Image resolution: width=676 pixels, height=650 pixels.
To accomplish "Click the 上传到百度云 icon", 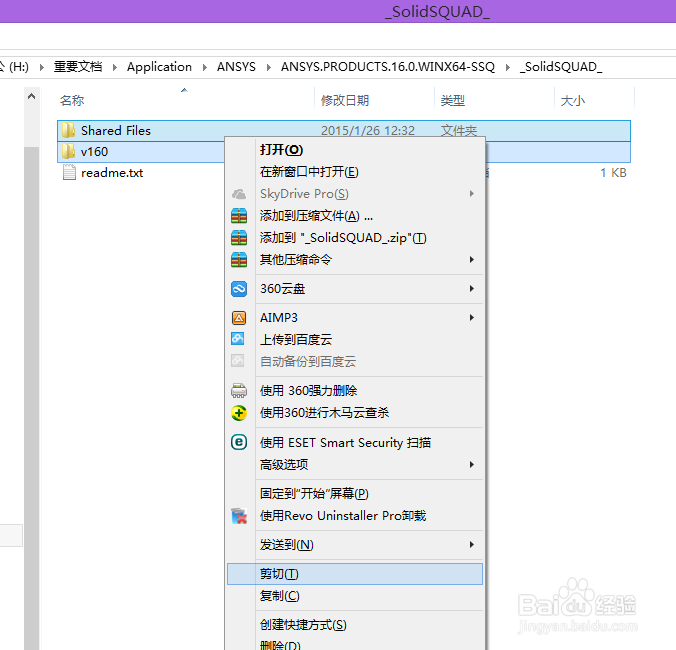I will click(238, 339).
